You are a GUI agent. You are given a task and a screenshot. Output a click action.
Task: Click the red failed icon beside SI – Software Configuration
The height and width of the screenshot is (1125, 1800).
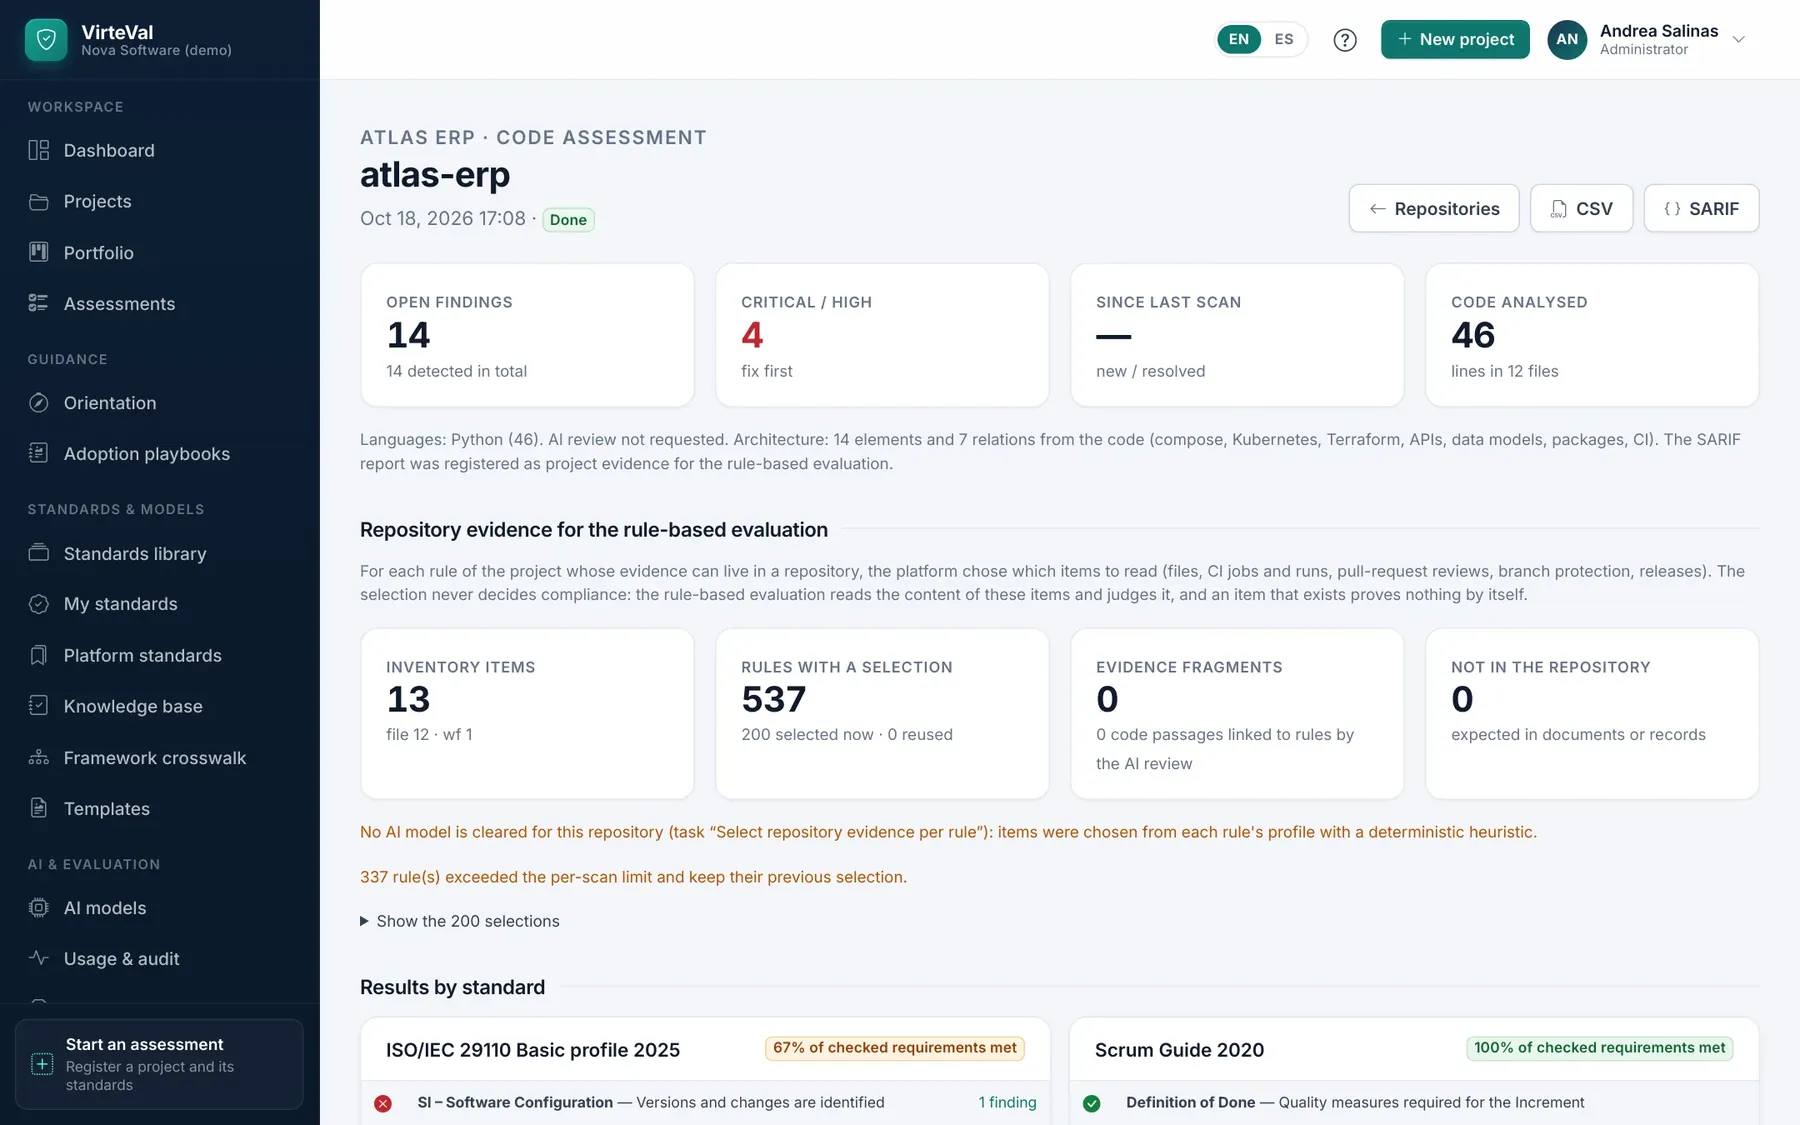(x=383, y=1103)
